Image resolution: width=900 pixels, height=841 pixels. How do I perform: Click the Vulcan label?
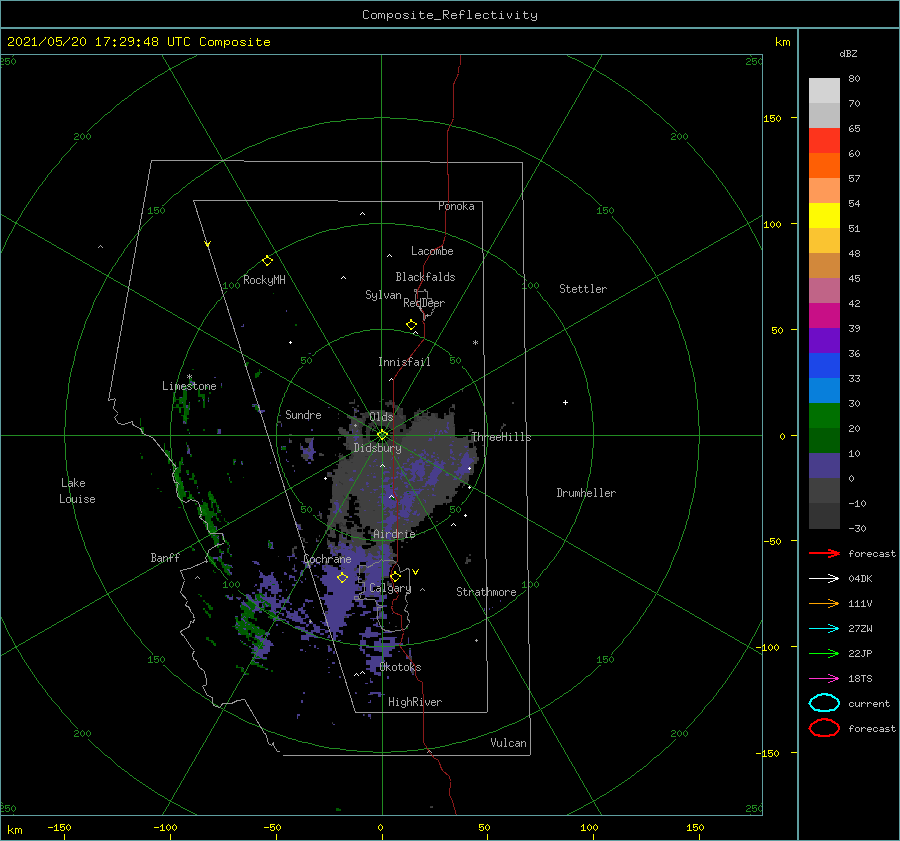(x=508, y=743)
